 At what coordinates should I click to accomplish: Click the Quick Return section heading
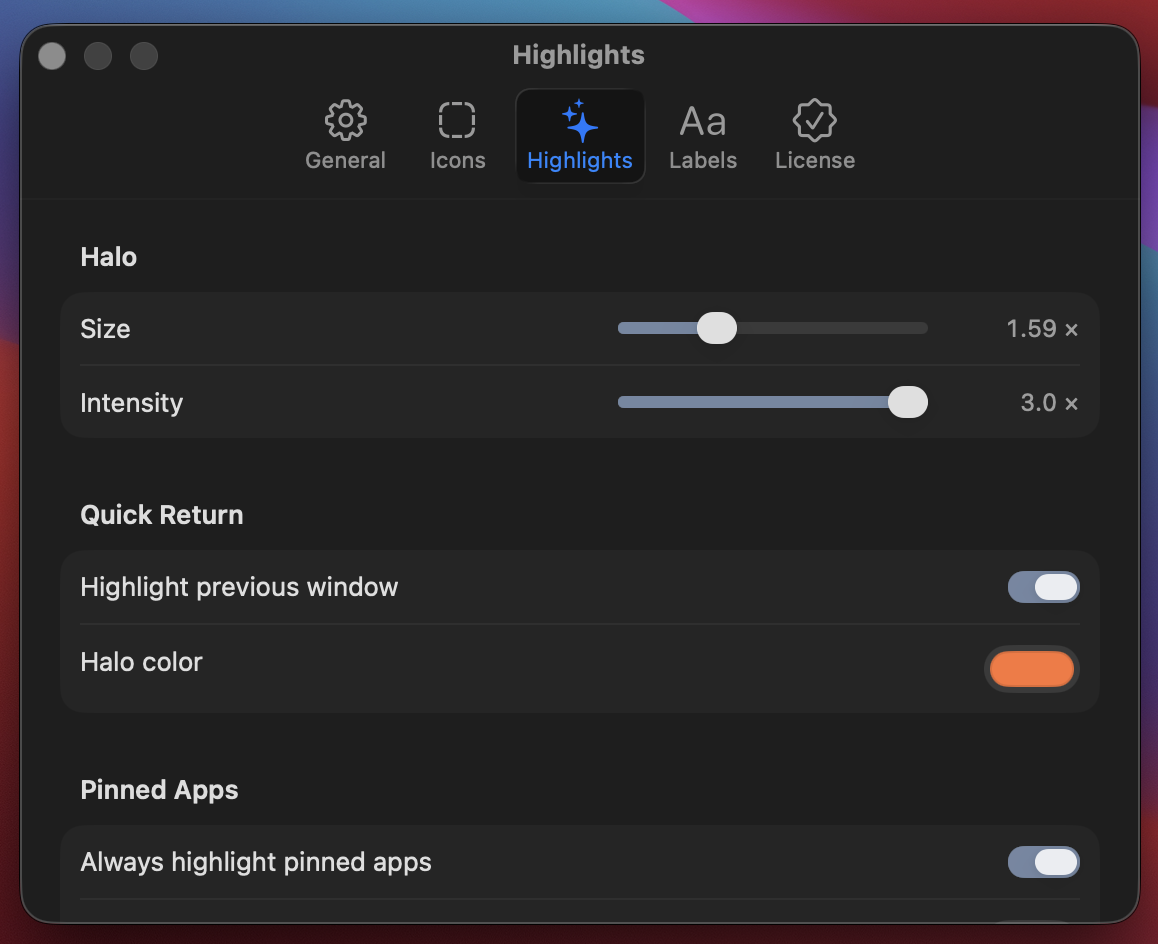point(162,515)
